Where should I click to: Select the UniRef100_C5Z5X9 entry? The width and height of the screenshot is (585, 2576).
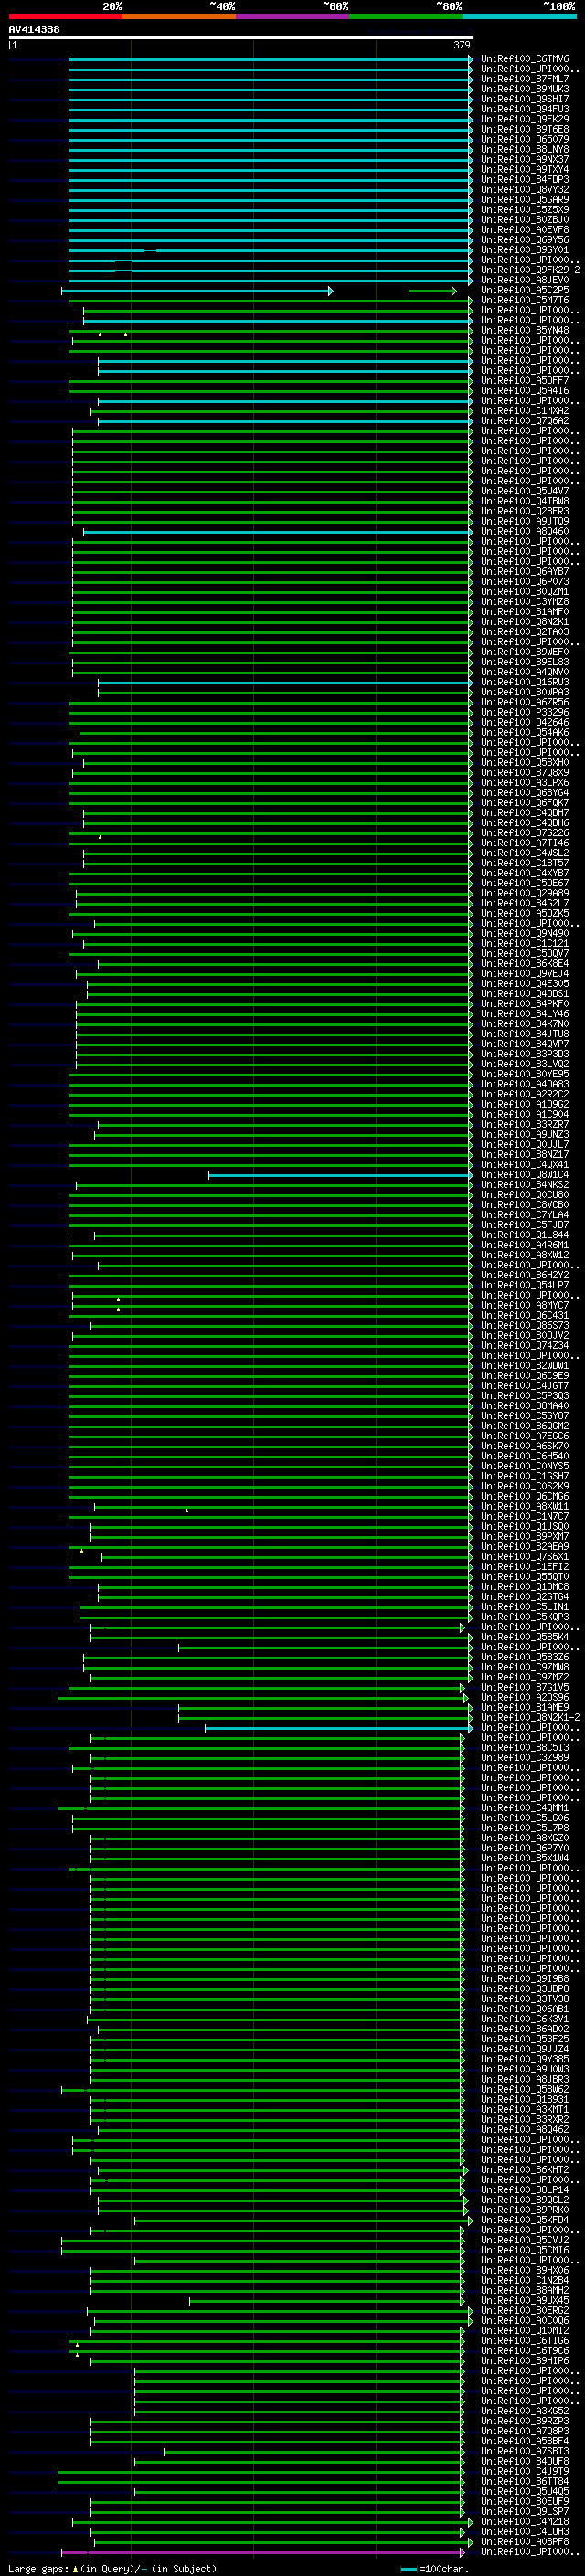524,209
